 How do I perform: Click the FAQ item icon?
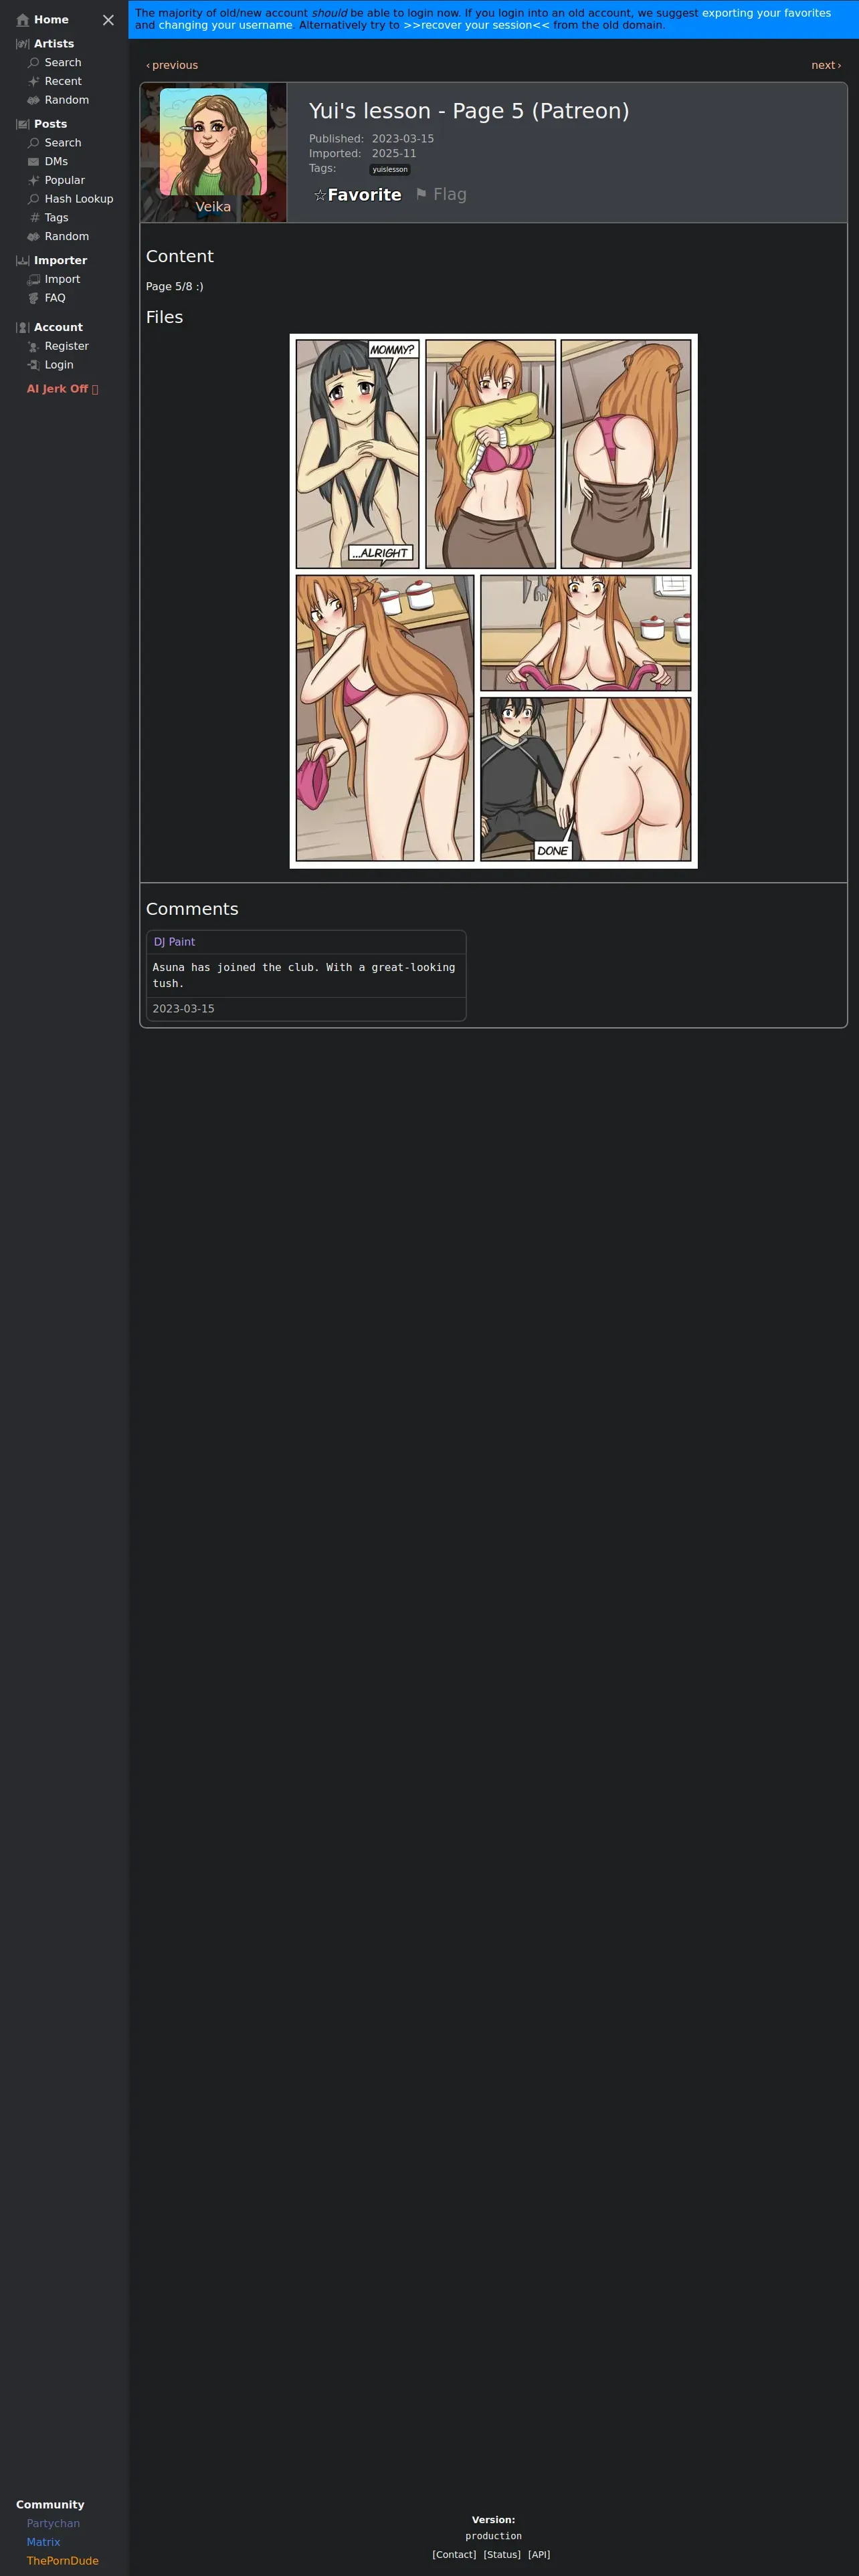click(x=34, y=298)
